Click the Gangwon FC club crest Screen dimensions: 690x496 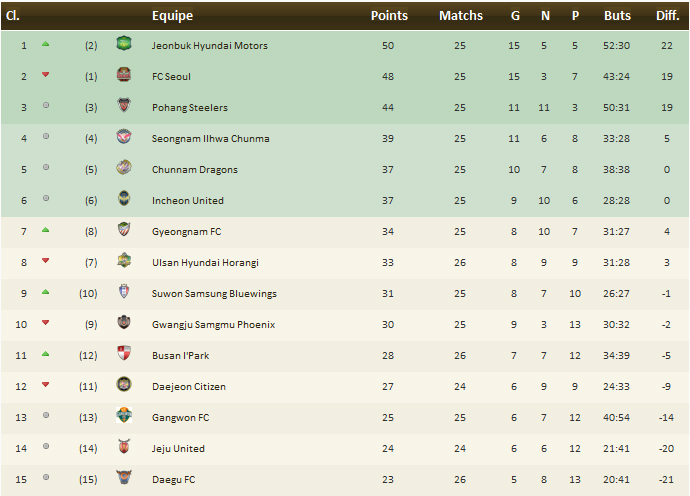coord(123,417)
